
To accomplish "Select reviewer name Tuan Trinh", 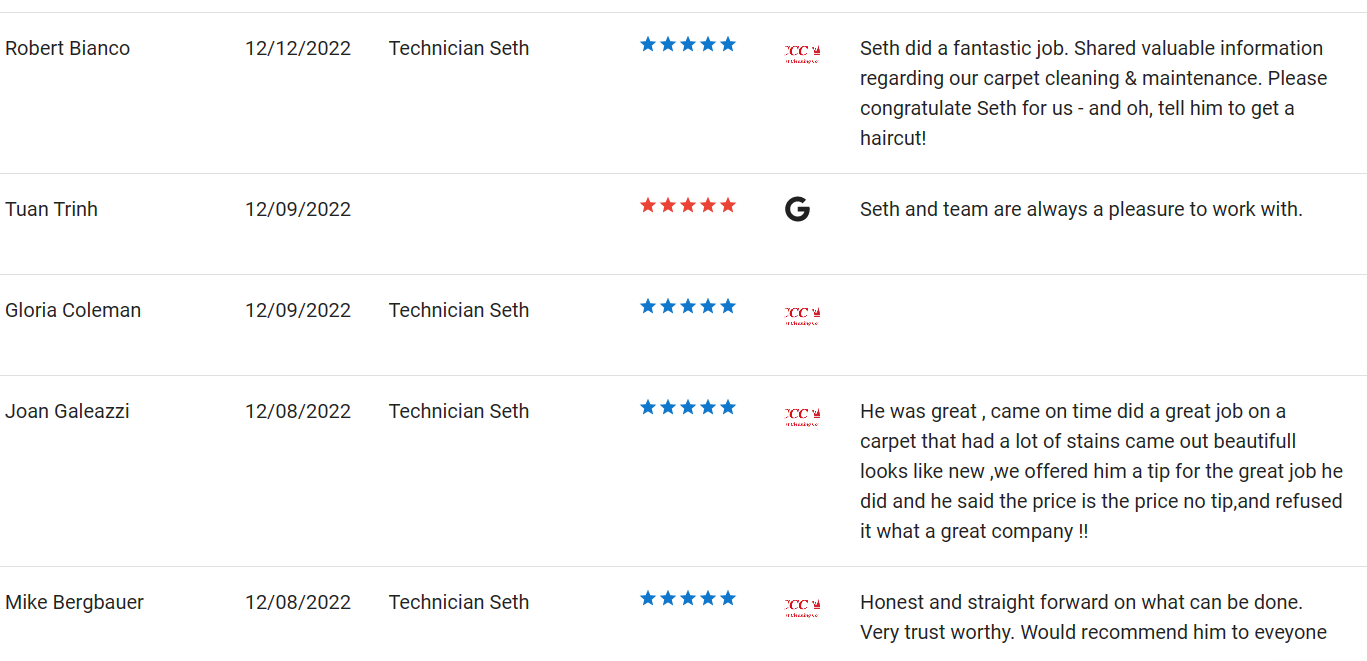I will click(51, 209).
